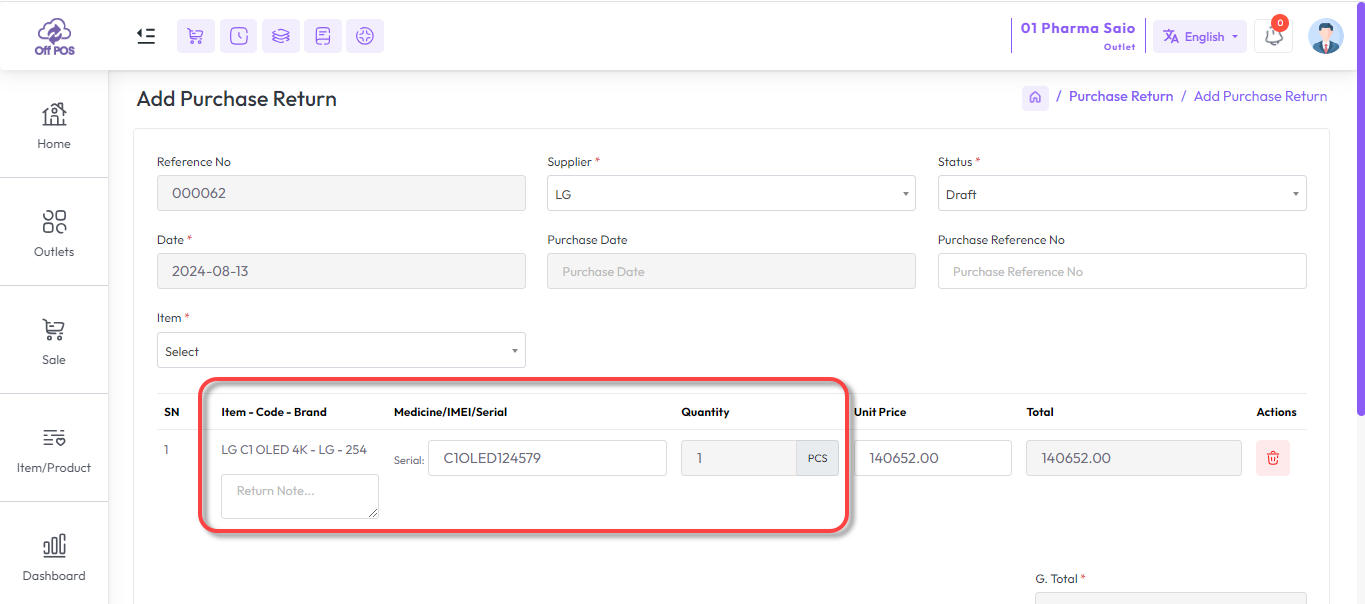
Task: Click the shopping cart icon in top toolbar
Action: click(x=196, y=36)
